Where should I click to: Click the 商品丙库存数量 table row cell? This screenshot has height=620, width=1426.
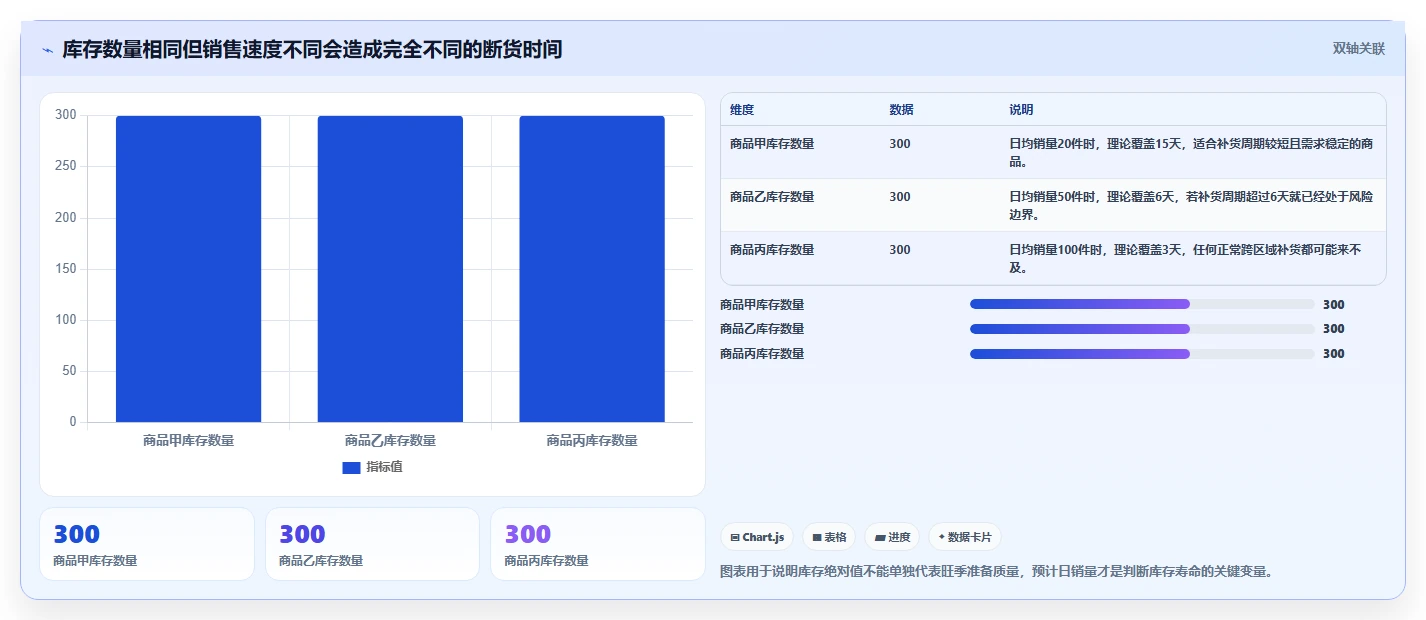pyautogui.click(x=772, y=250)
